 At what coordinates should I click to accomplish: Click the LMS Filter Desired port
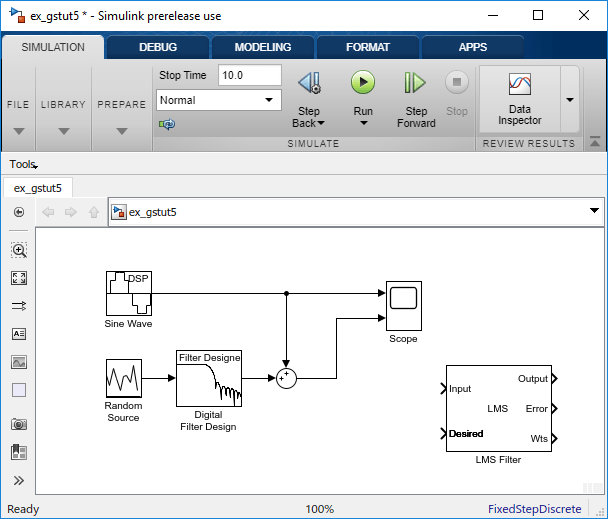click(444, 434)
